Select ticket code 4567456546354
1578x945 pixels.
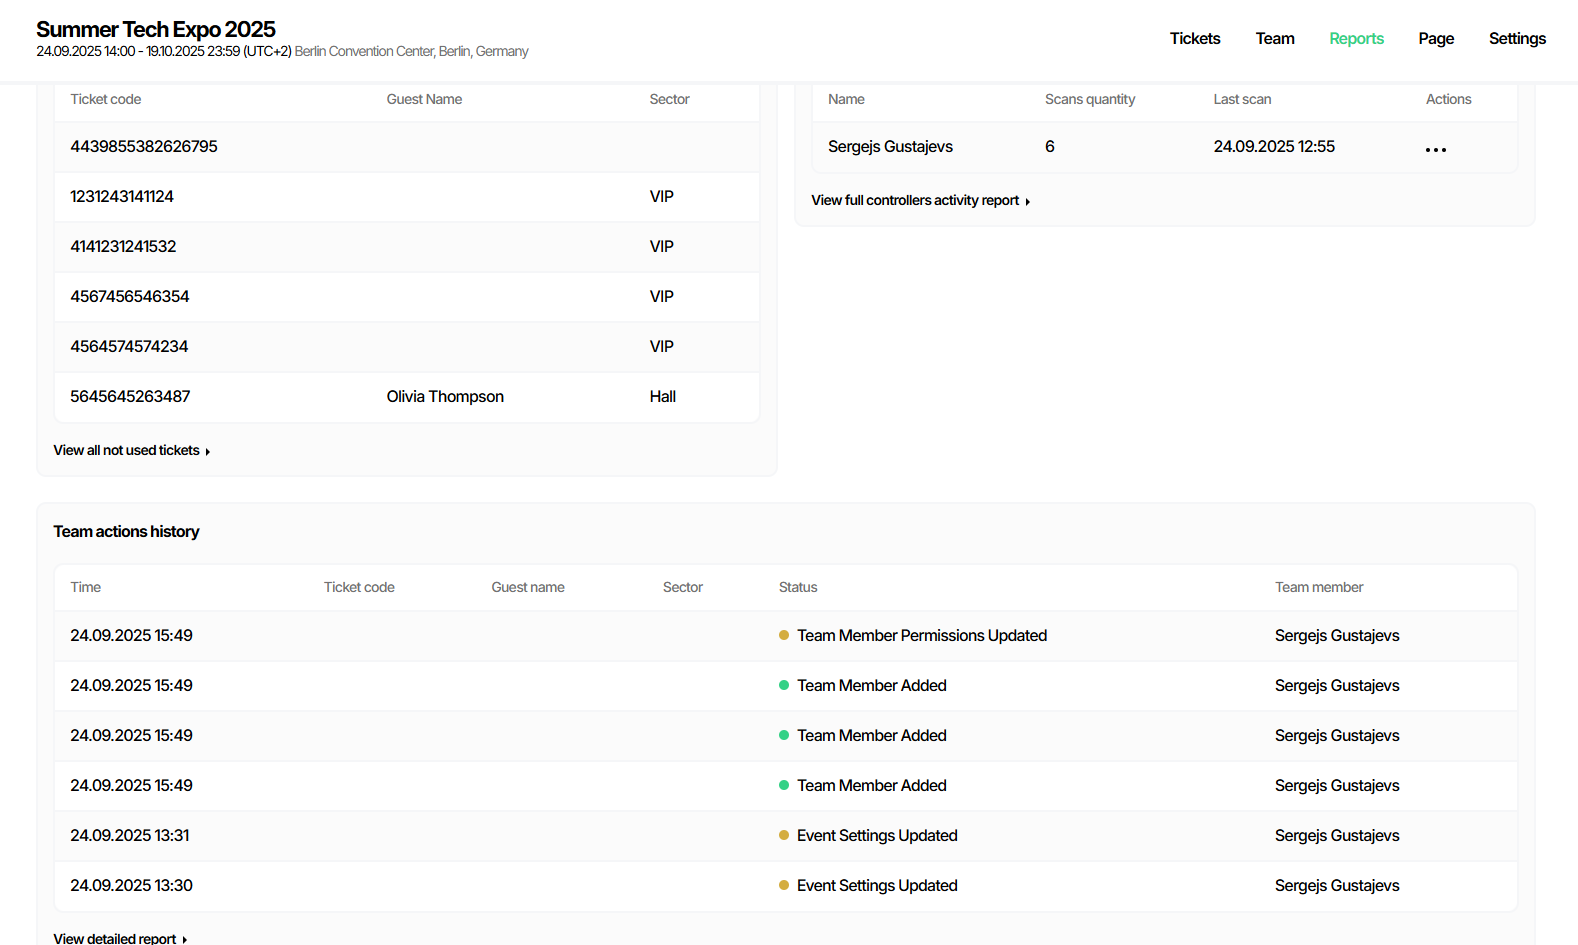pyautogui.click(x=130, y=296)
